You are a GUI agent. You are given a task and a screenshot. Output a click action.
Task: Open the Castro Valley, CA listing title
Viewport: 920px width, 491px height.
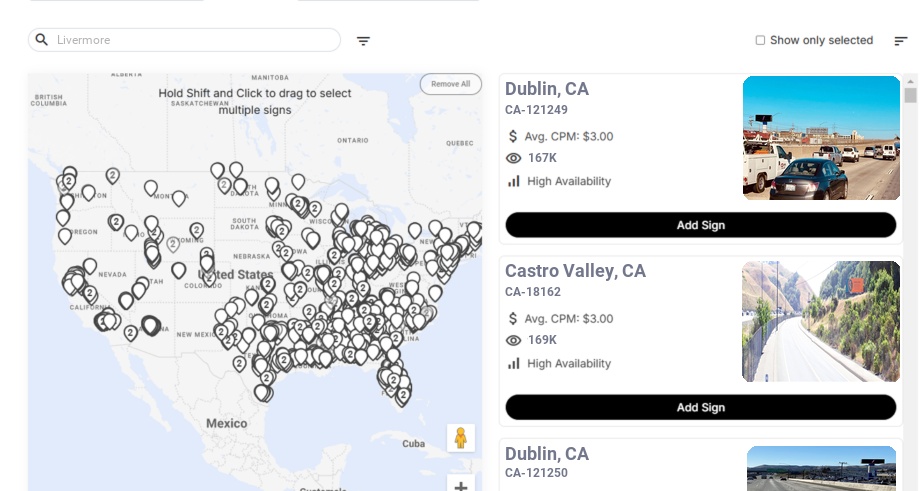[575, 271]
